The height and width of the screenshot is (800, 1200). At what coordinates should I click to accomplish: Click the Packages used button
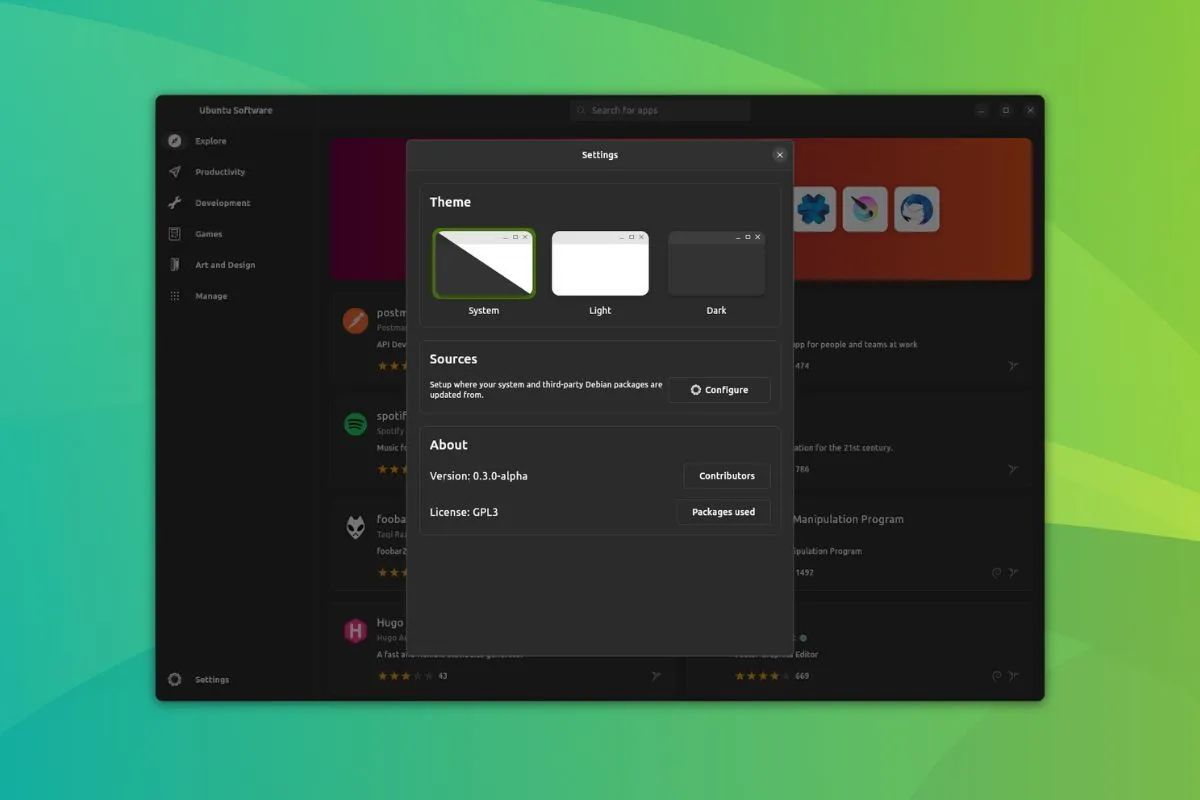723,512
